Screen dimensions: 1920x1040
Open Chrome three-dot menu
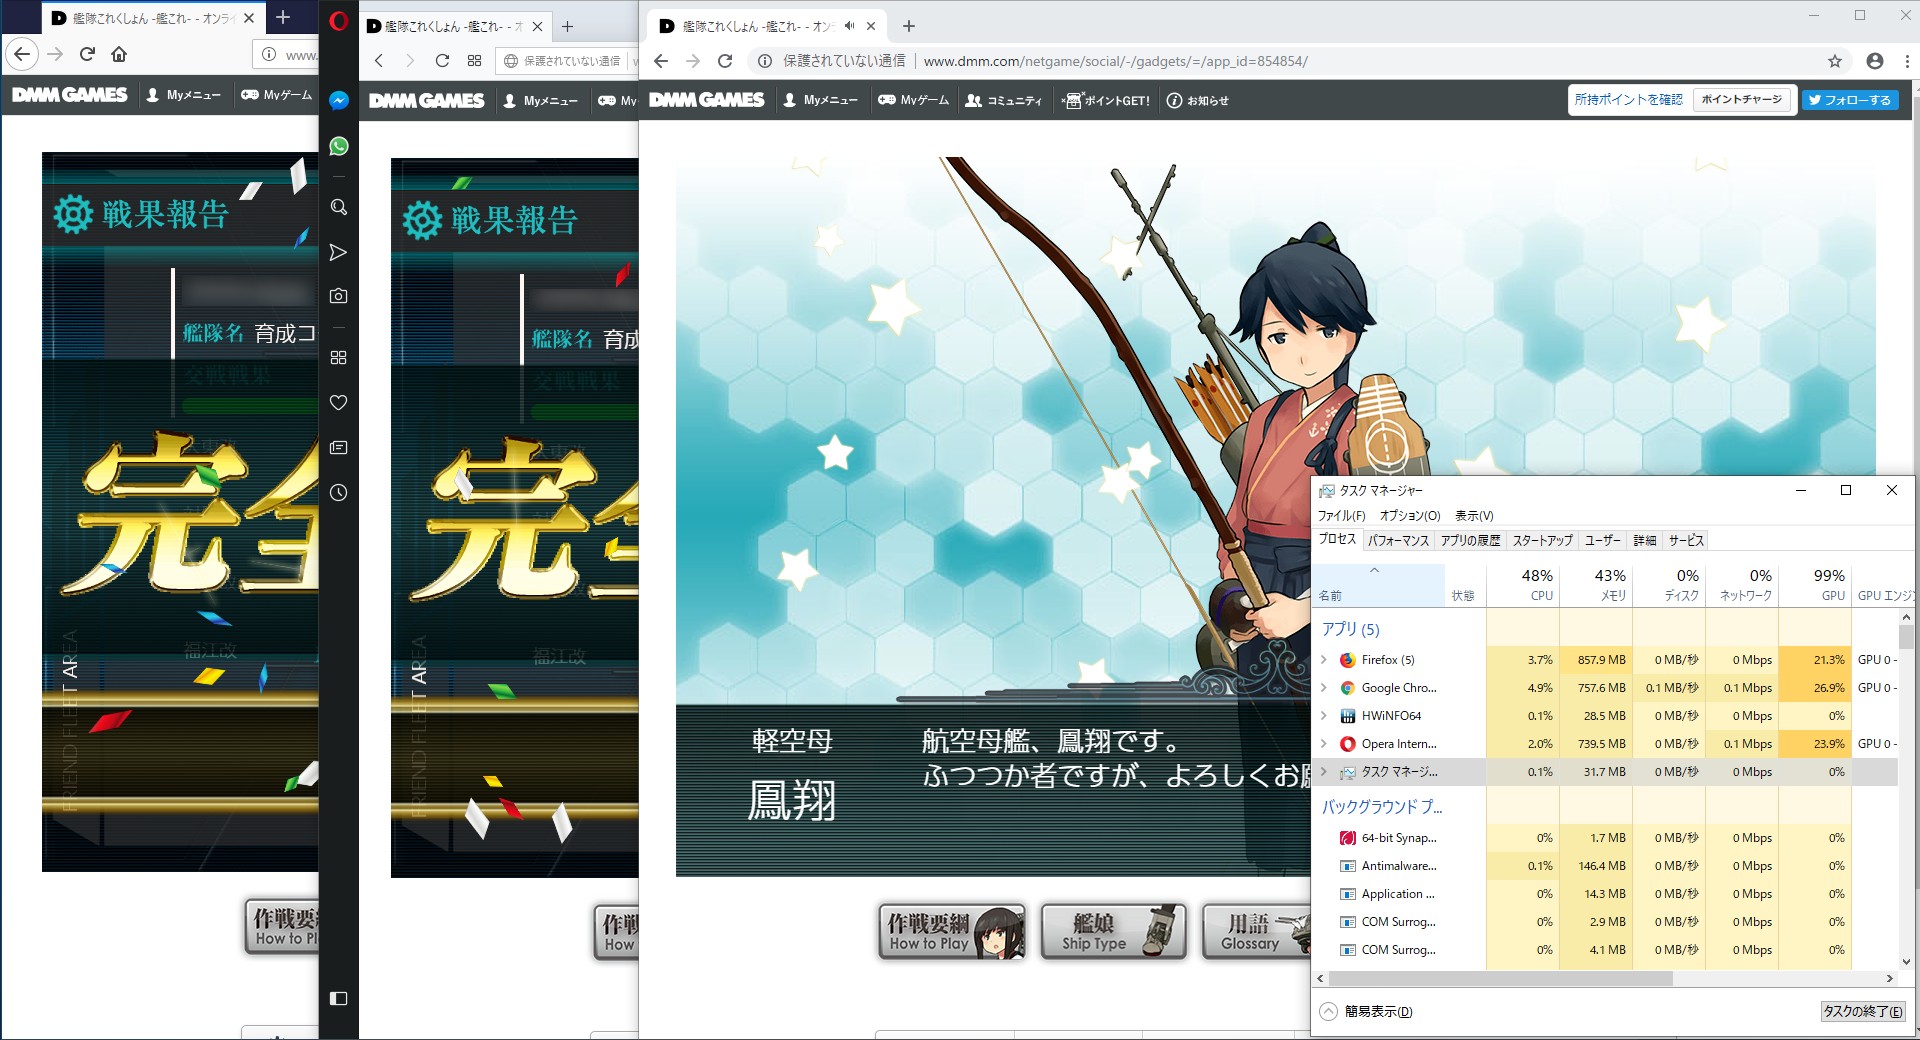click(x=1908, y=61)
